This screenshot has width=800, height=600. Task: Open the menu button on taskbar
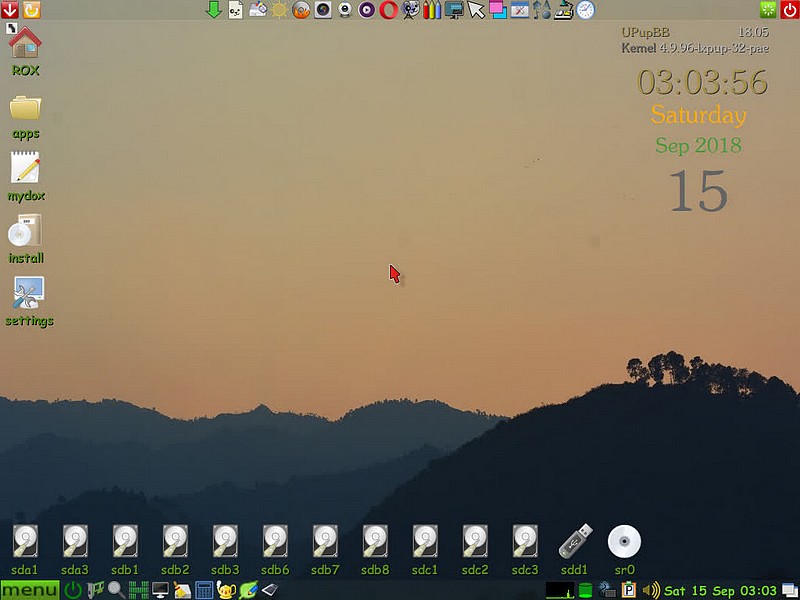pos(30,590)
